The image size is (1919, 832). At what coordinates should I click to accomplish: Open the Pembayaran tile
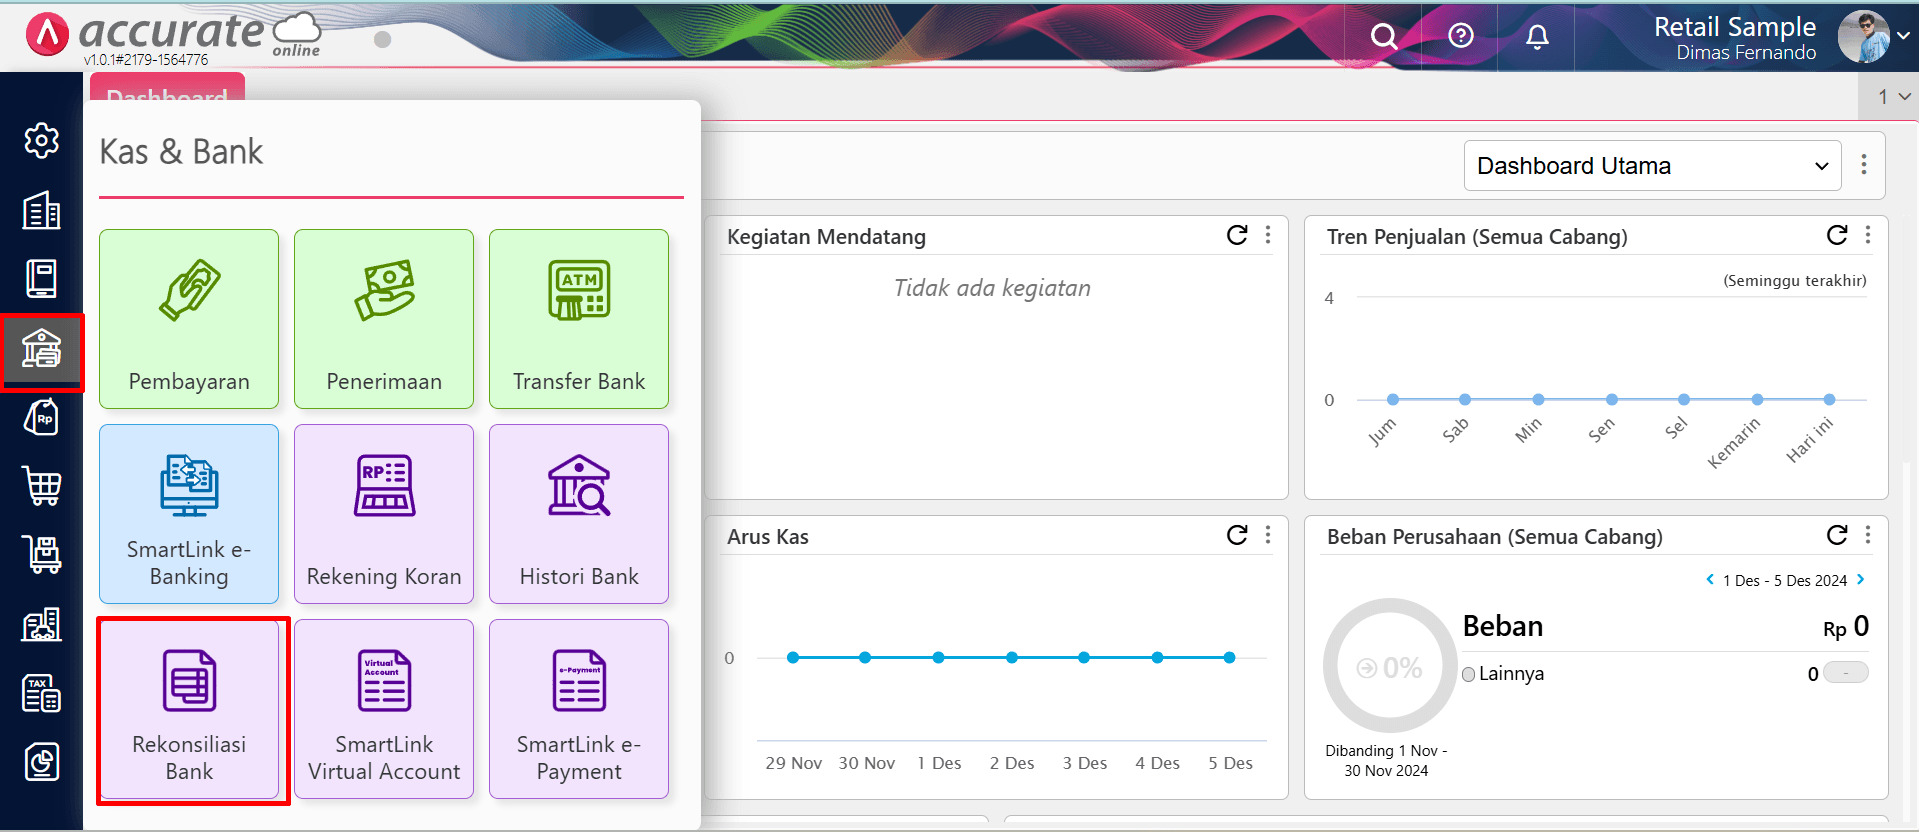(189, 319)
